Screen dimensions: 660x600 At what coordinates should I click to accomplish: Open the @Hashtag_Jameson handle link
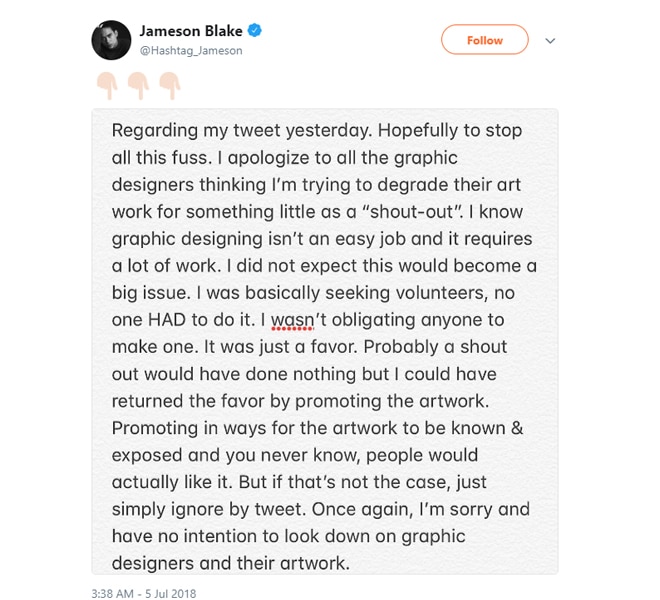(191, 51)
